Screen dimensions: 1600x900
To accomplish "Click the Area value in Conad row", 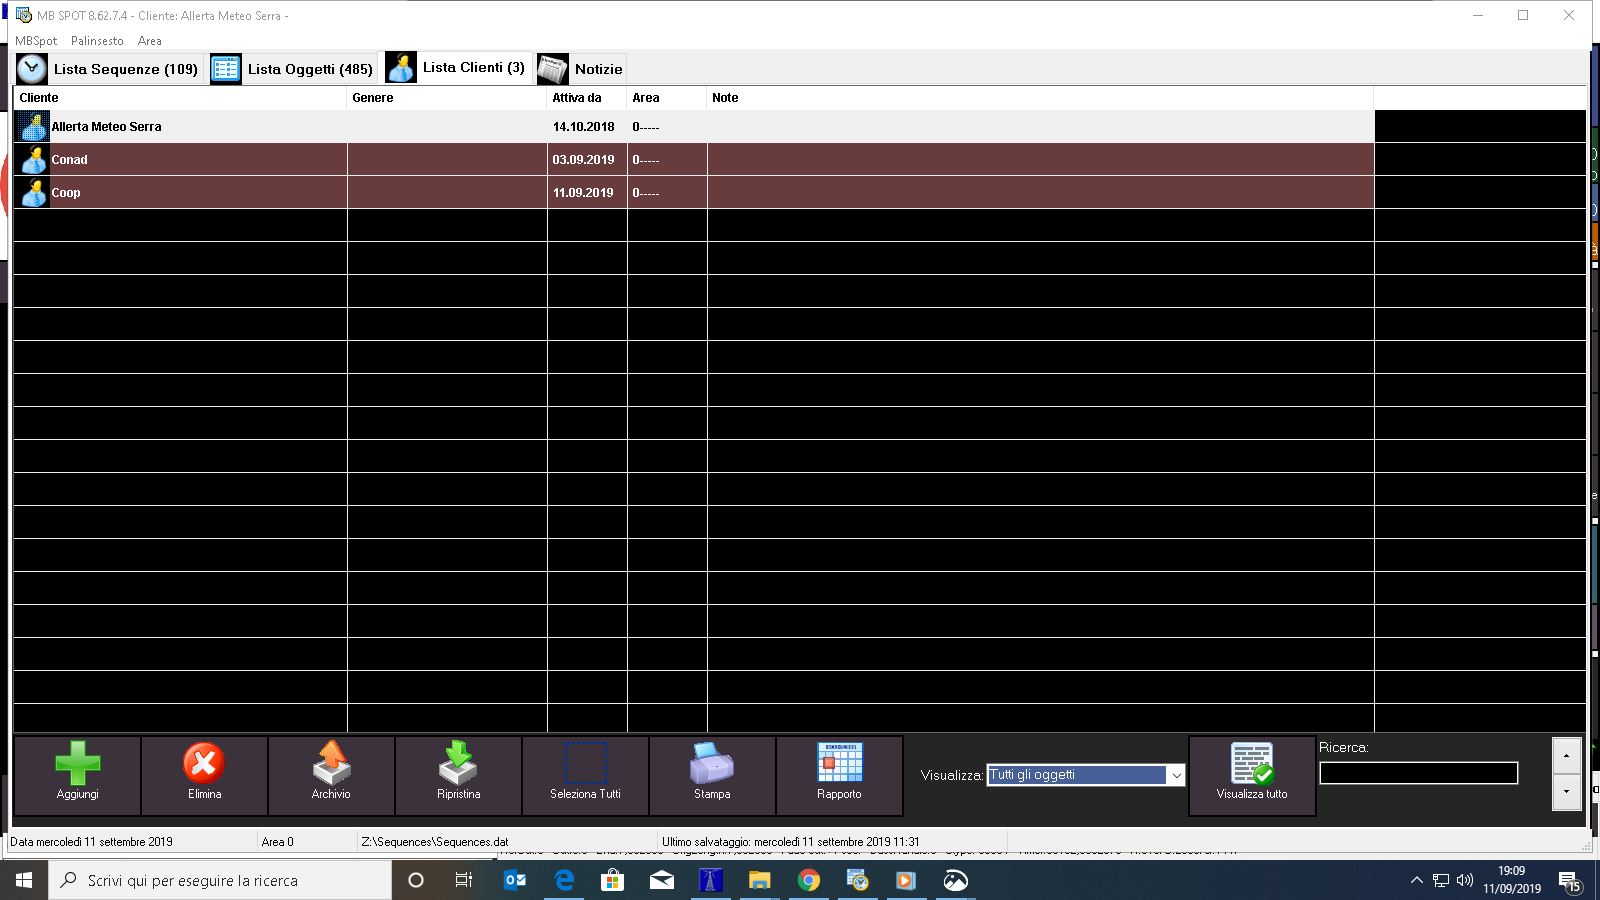I will point(646,160).
